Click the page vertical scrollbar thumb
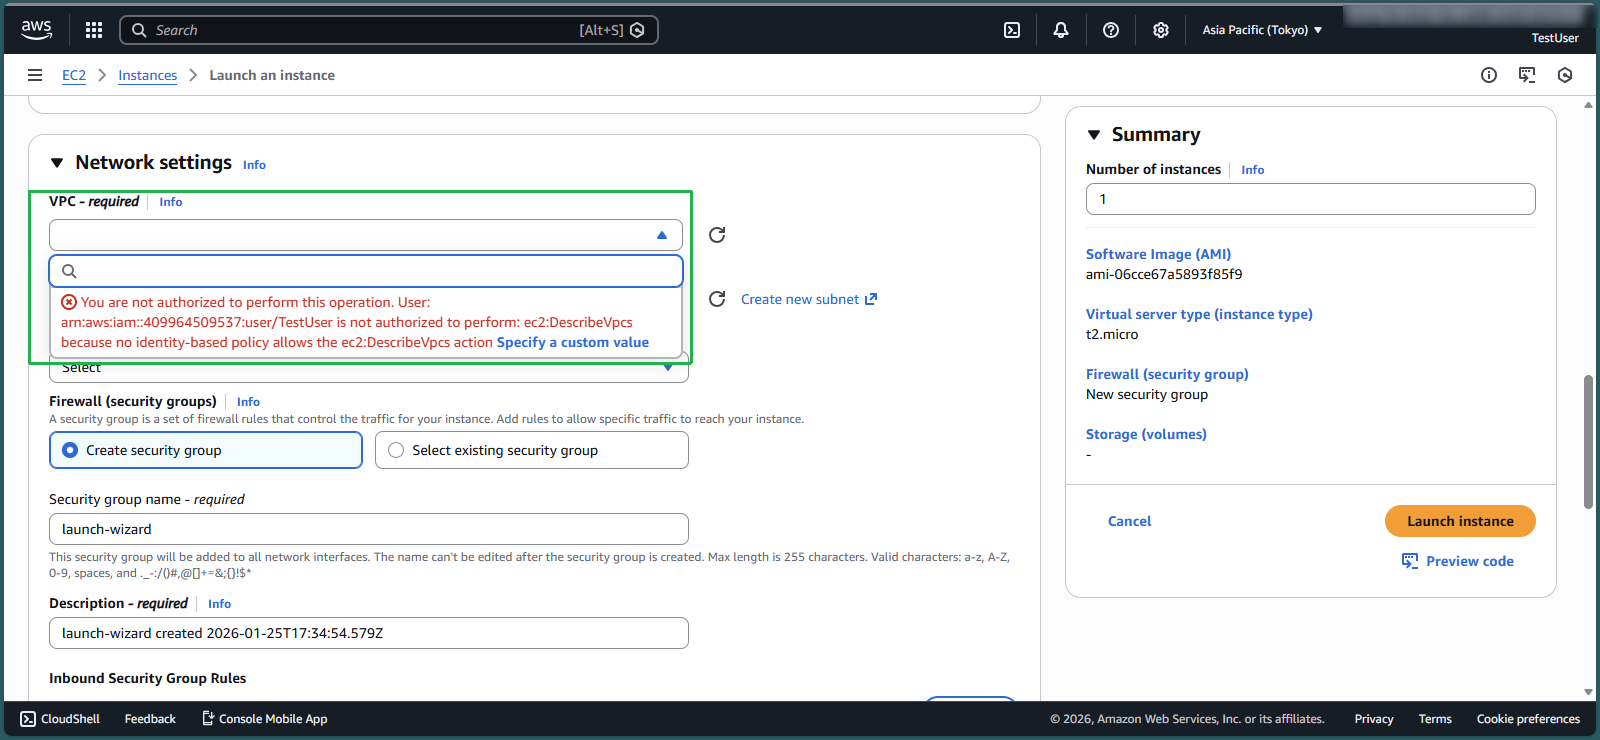 coord(1588,440)
